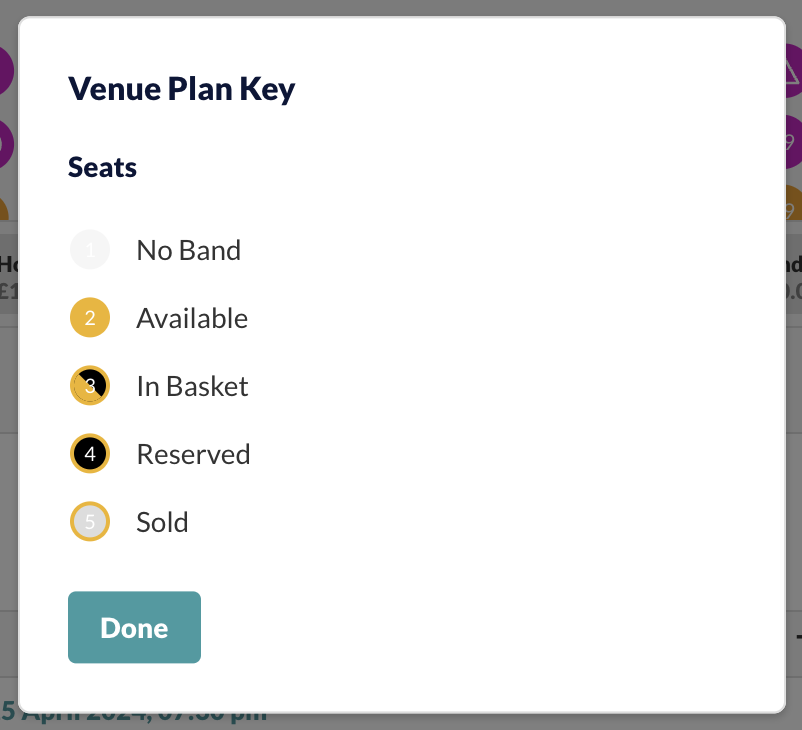Viewport: 802px width, 730px height.
Task: Click the Done button to close the key
Action: [135, 627]
